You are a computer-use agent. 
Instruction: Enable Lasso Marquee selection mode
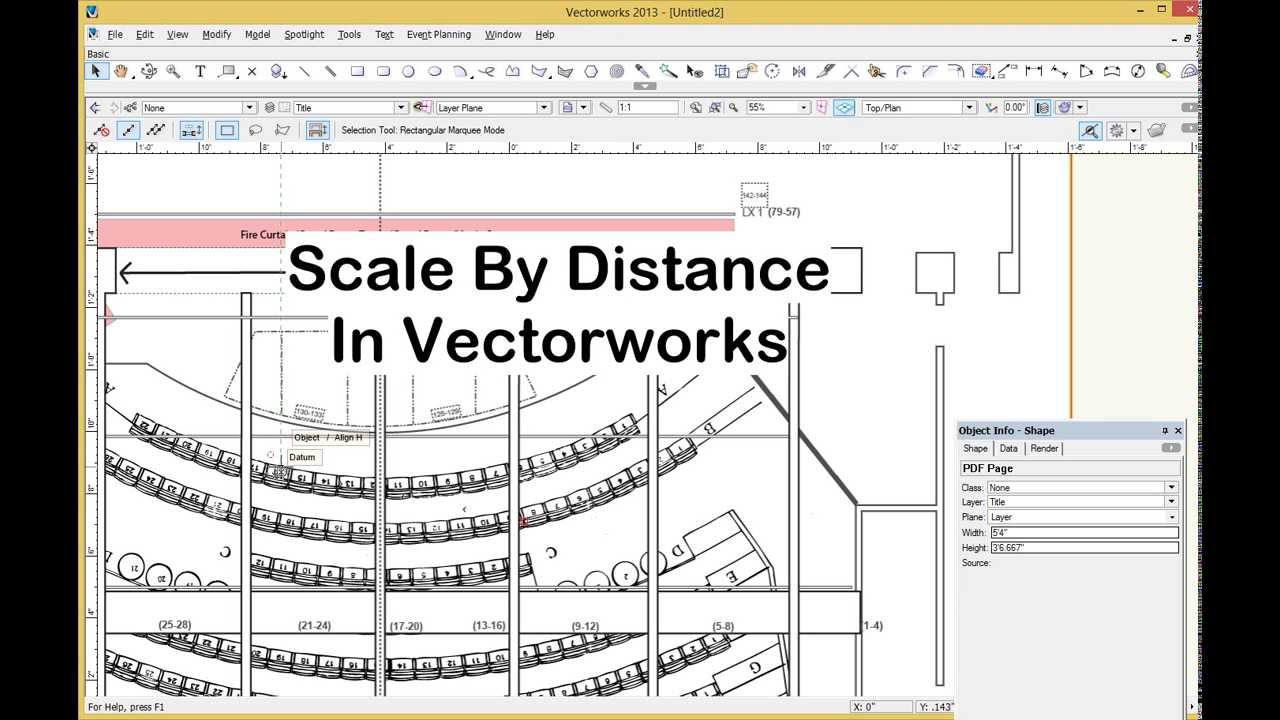point(256,130)
